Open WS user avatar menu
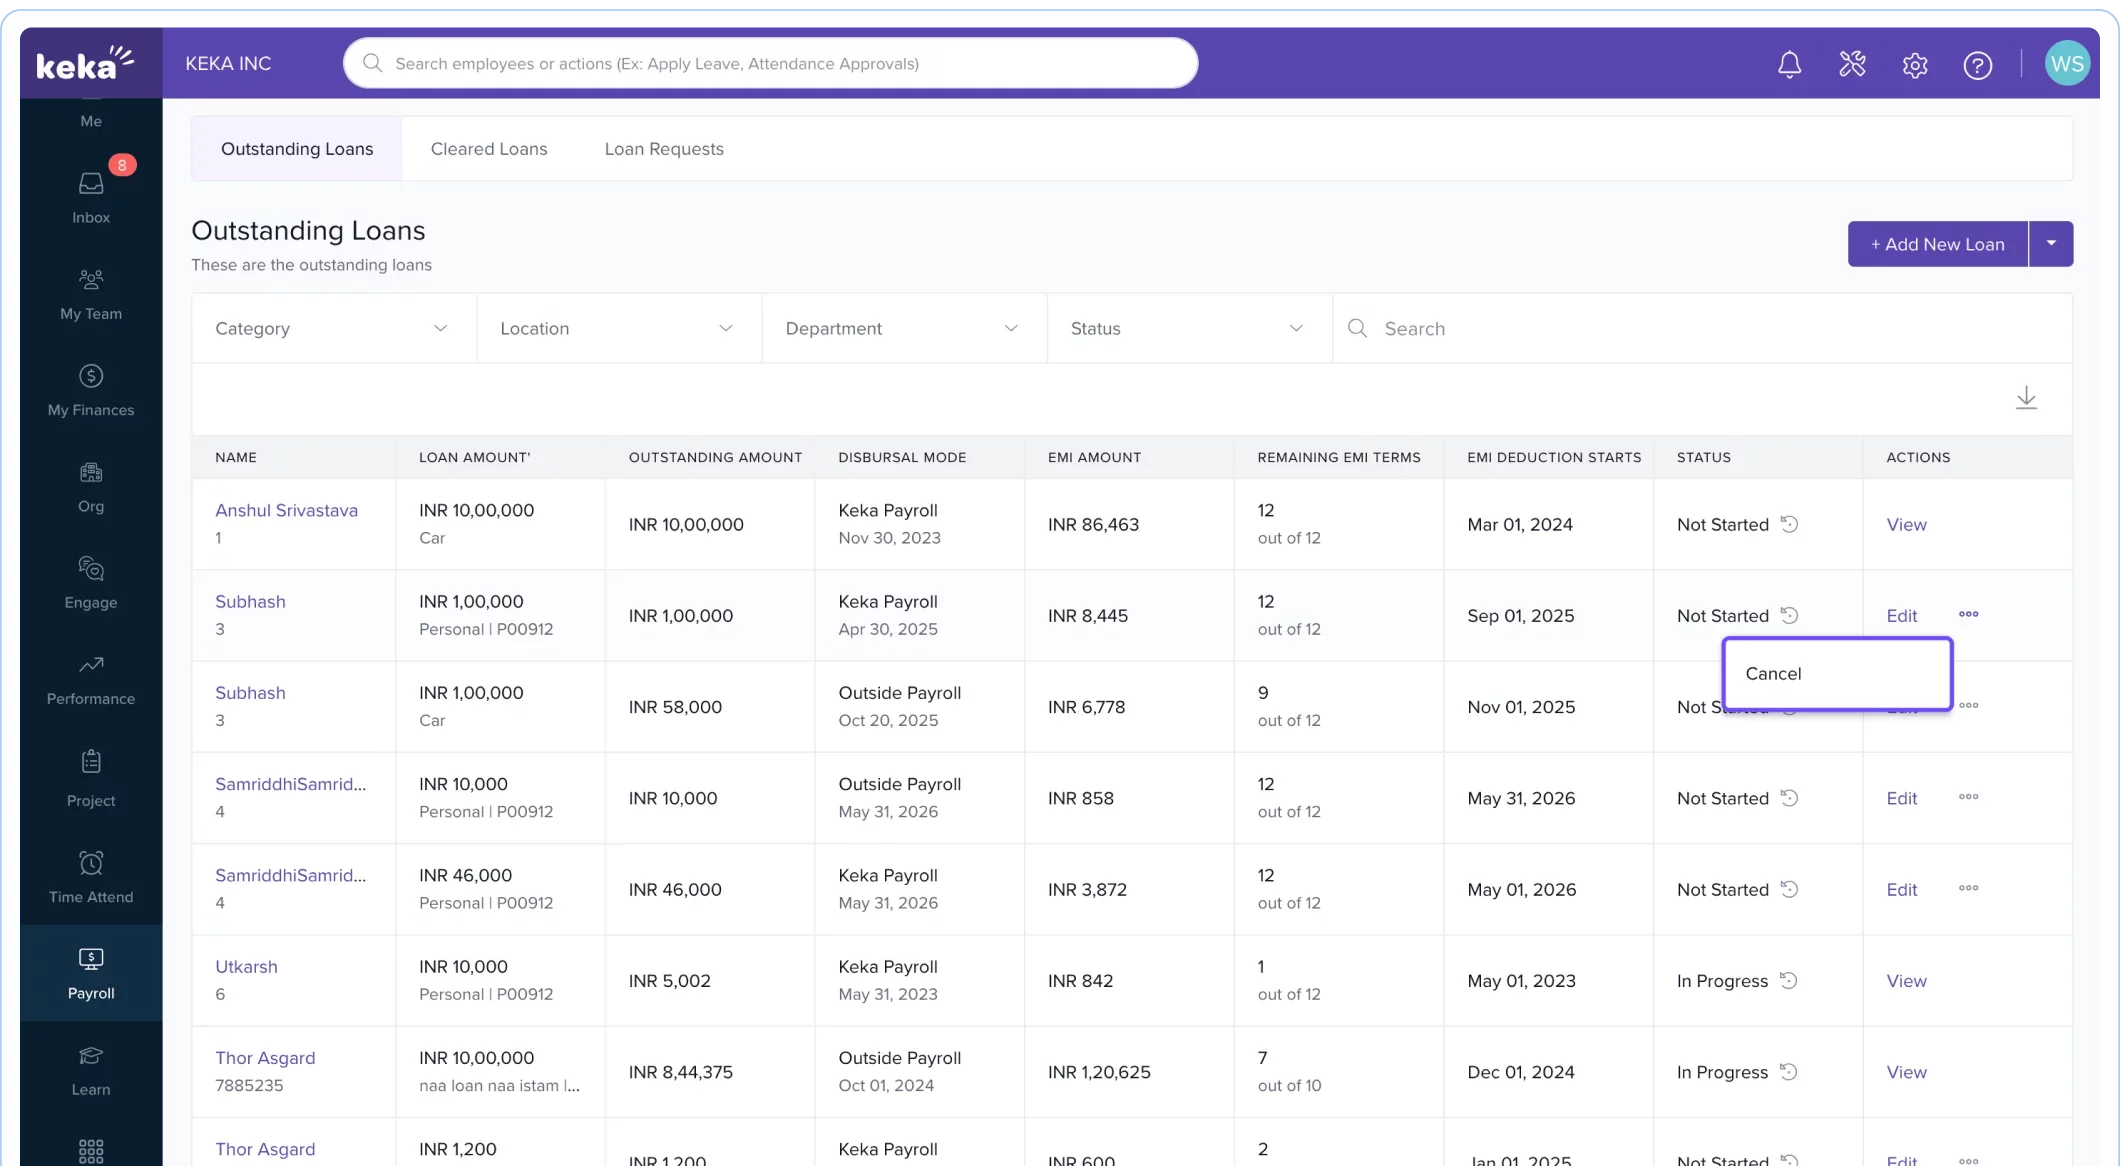Screen dimensions: 2120x1166 click(x=2066, y=64)
